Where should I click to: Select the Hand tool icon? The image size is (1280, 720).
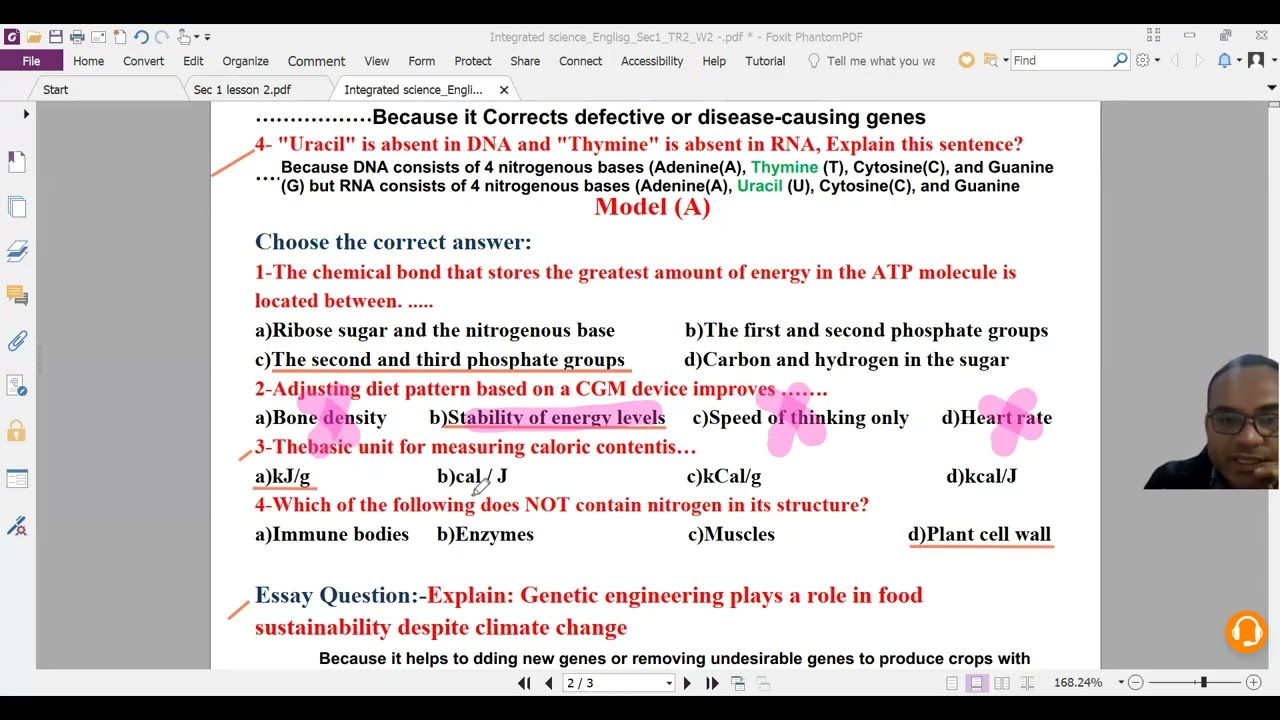click(184, 37)
